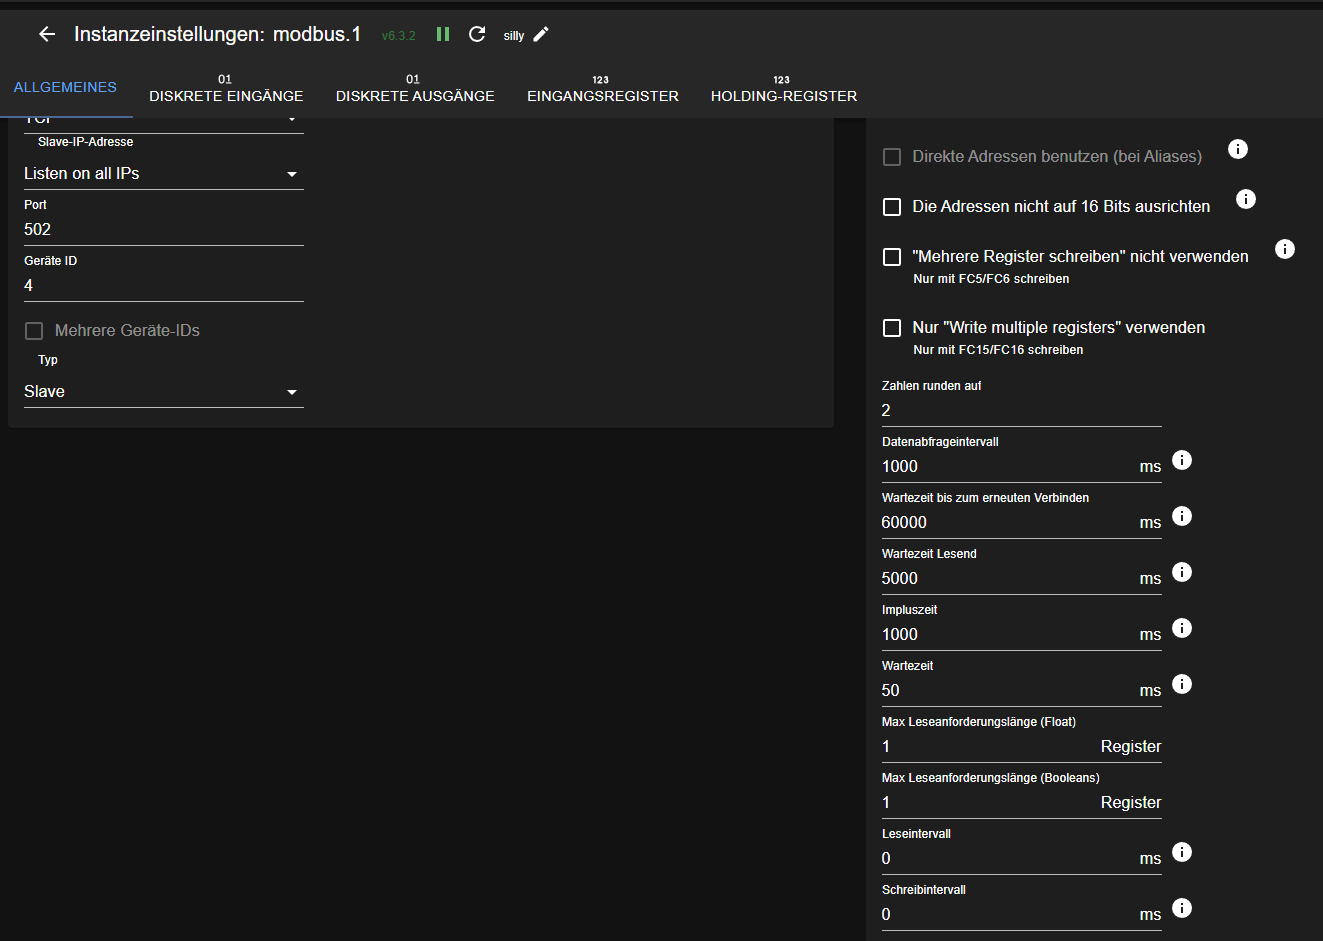This screenshot has height=941, width=1323.
Task: Go back using the arrow icon
Action: pos(47,34)
